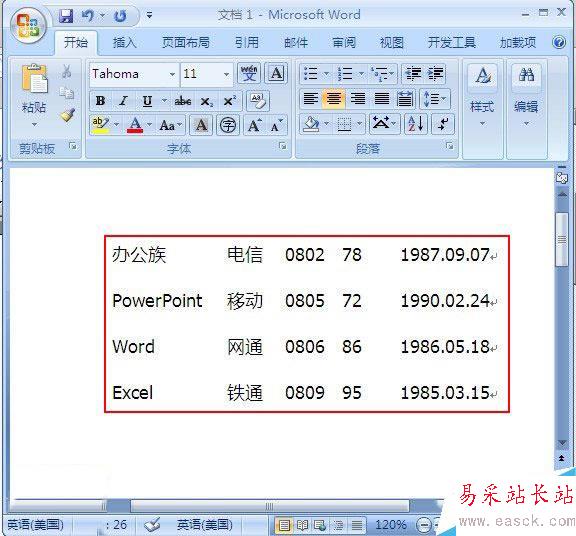Save the document from quick access toolbar
Viewport: 576px width, 536px height.
coord(66,16)
